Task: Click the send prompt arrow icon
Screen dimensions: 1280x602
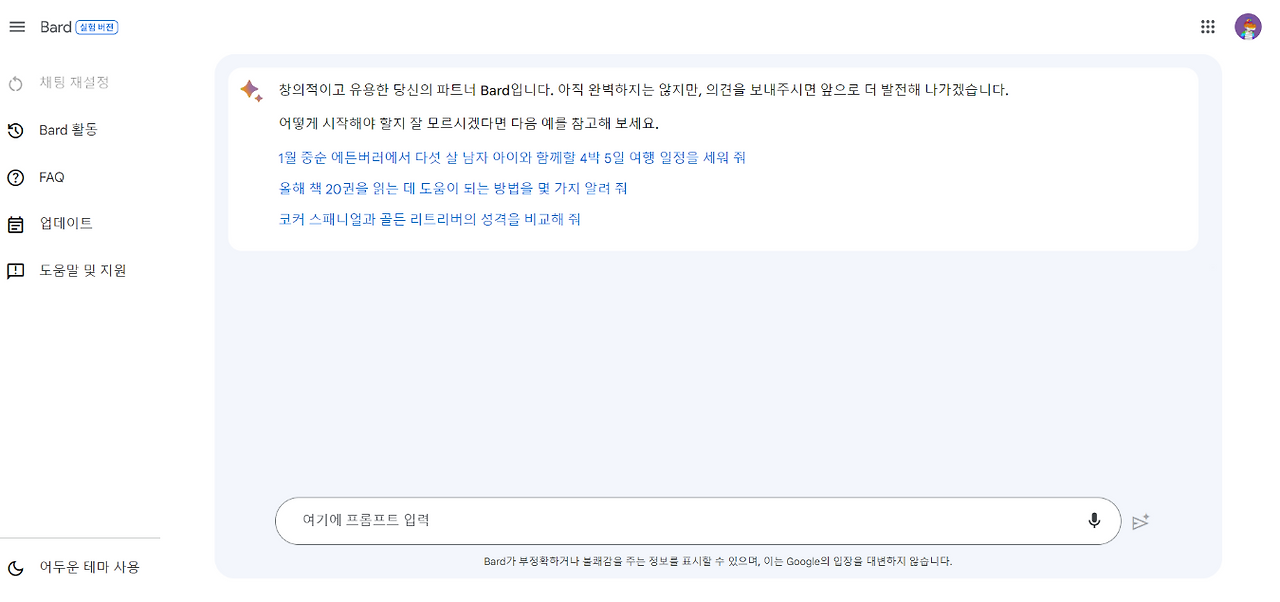Action: (1141, 521)
